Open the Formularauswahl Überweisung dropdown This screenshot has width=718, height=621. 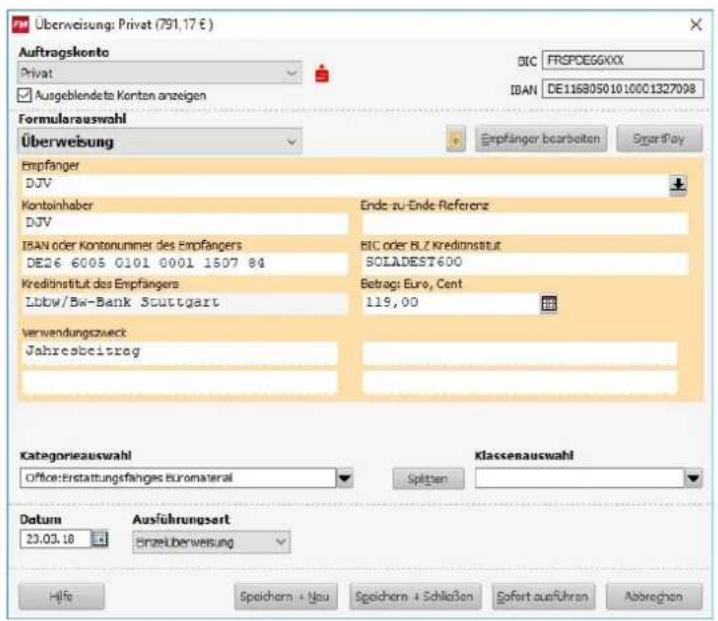(160, 141)
